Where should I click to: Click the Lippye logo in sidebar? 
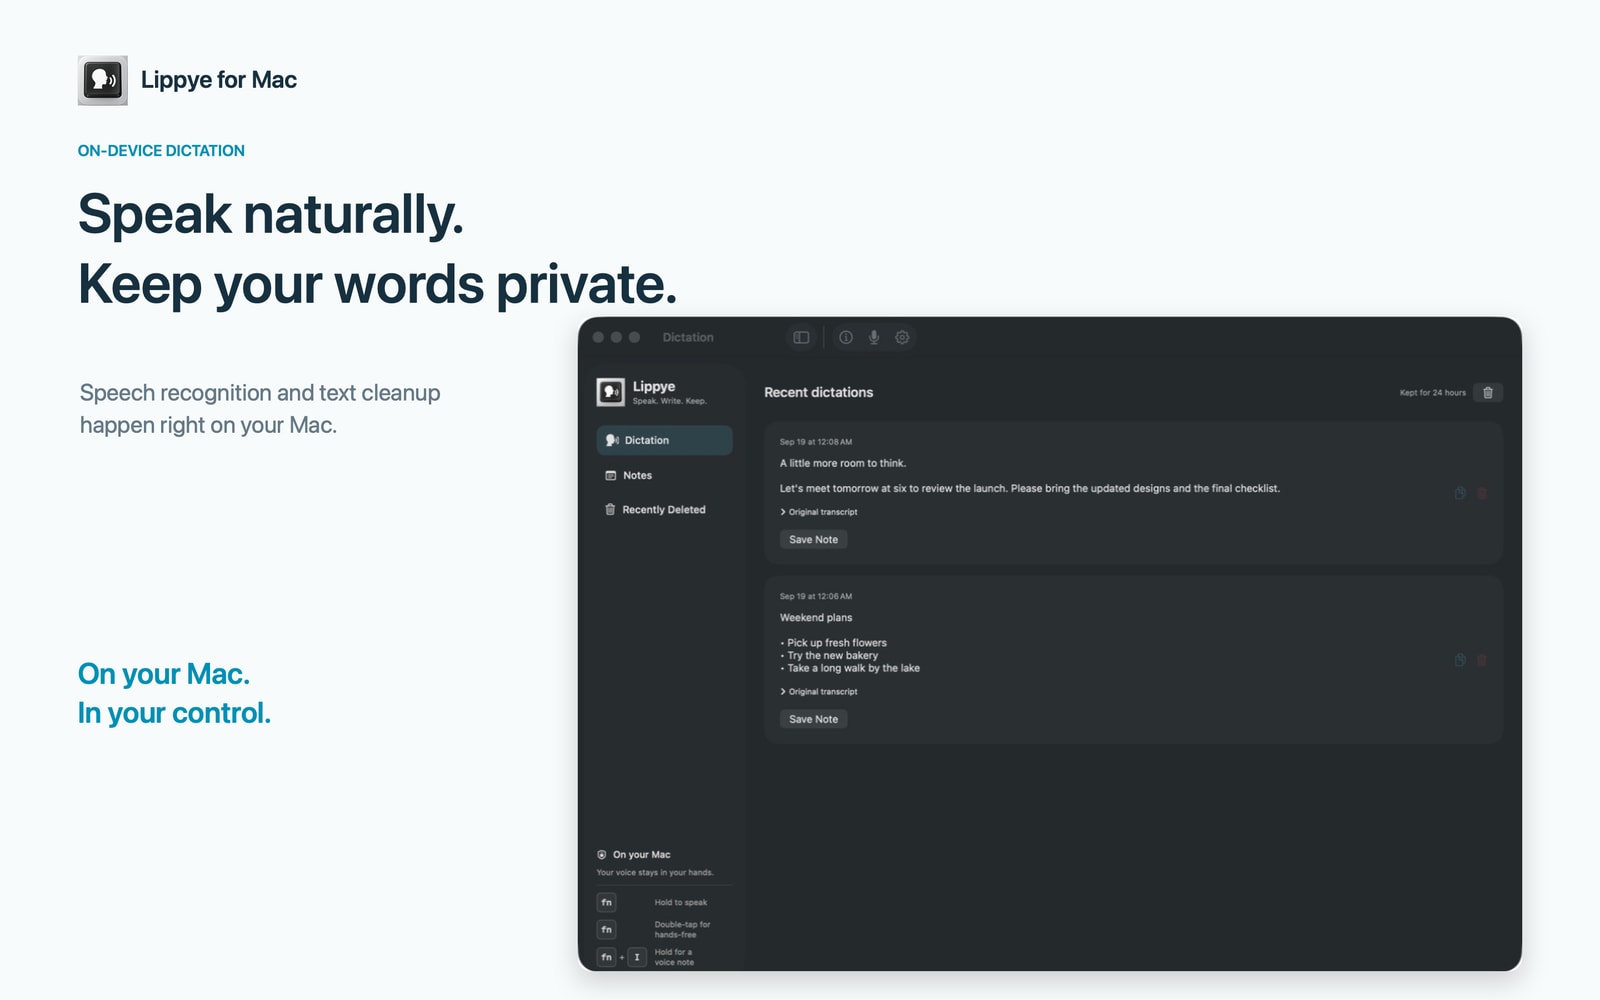pos(610,392)
